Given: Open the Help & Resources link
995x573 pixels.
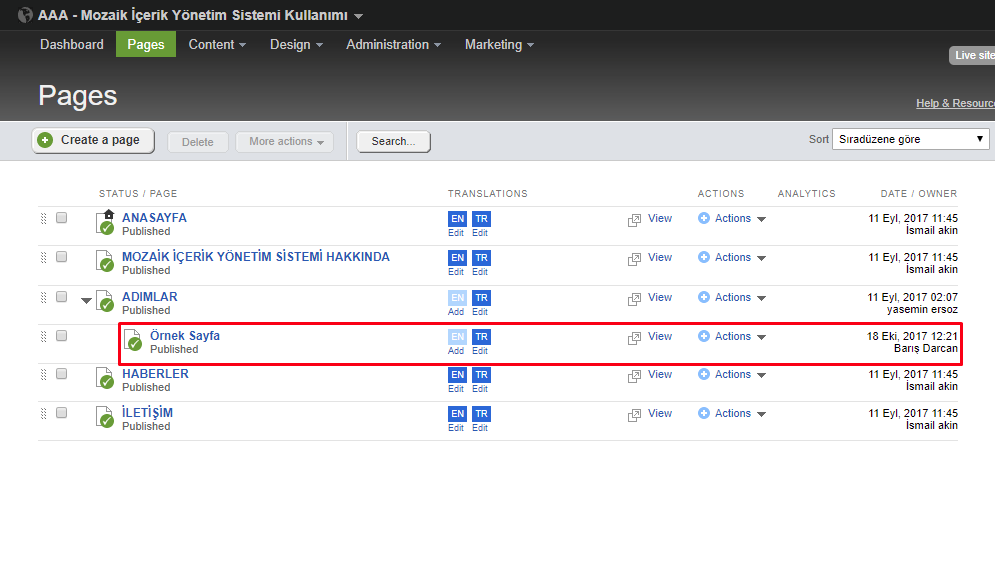Looking at the screenshot, I should (956, 103).
